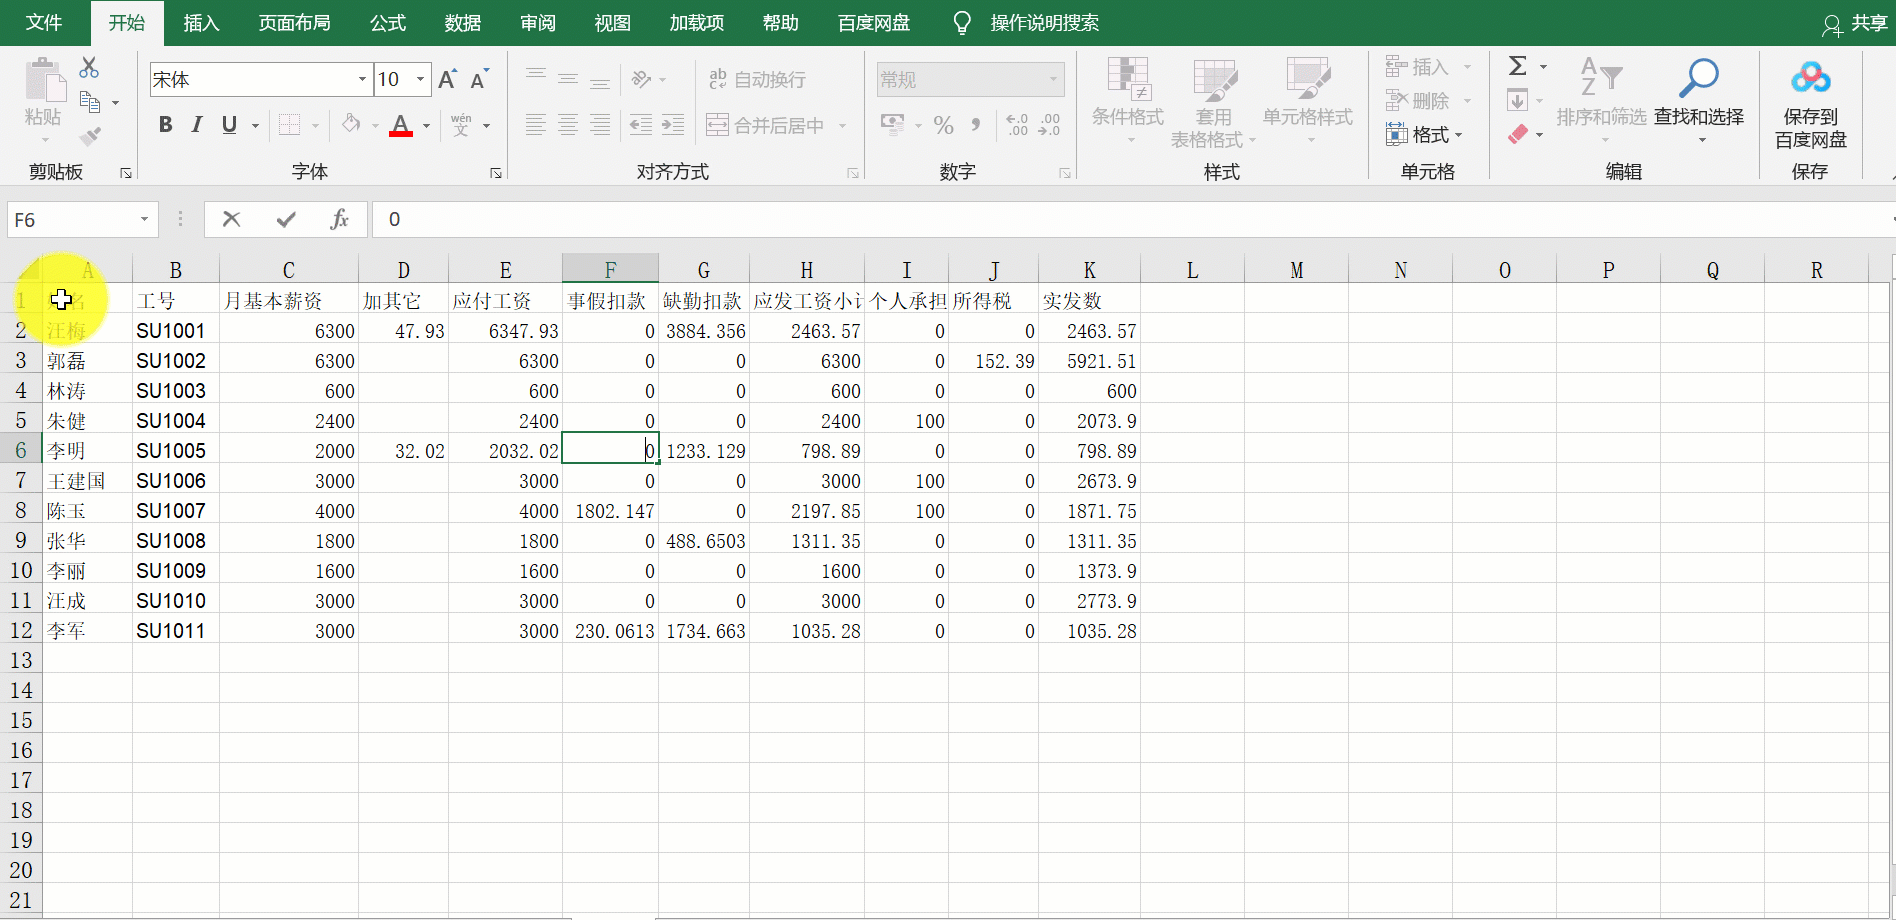Click cell containing SU1007
The image size is (1896, 920).
coord(175,511)
